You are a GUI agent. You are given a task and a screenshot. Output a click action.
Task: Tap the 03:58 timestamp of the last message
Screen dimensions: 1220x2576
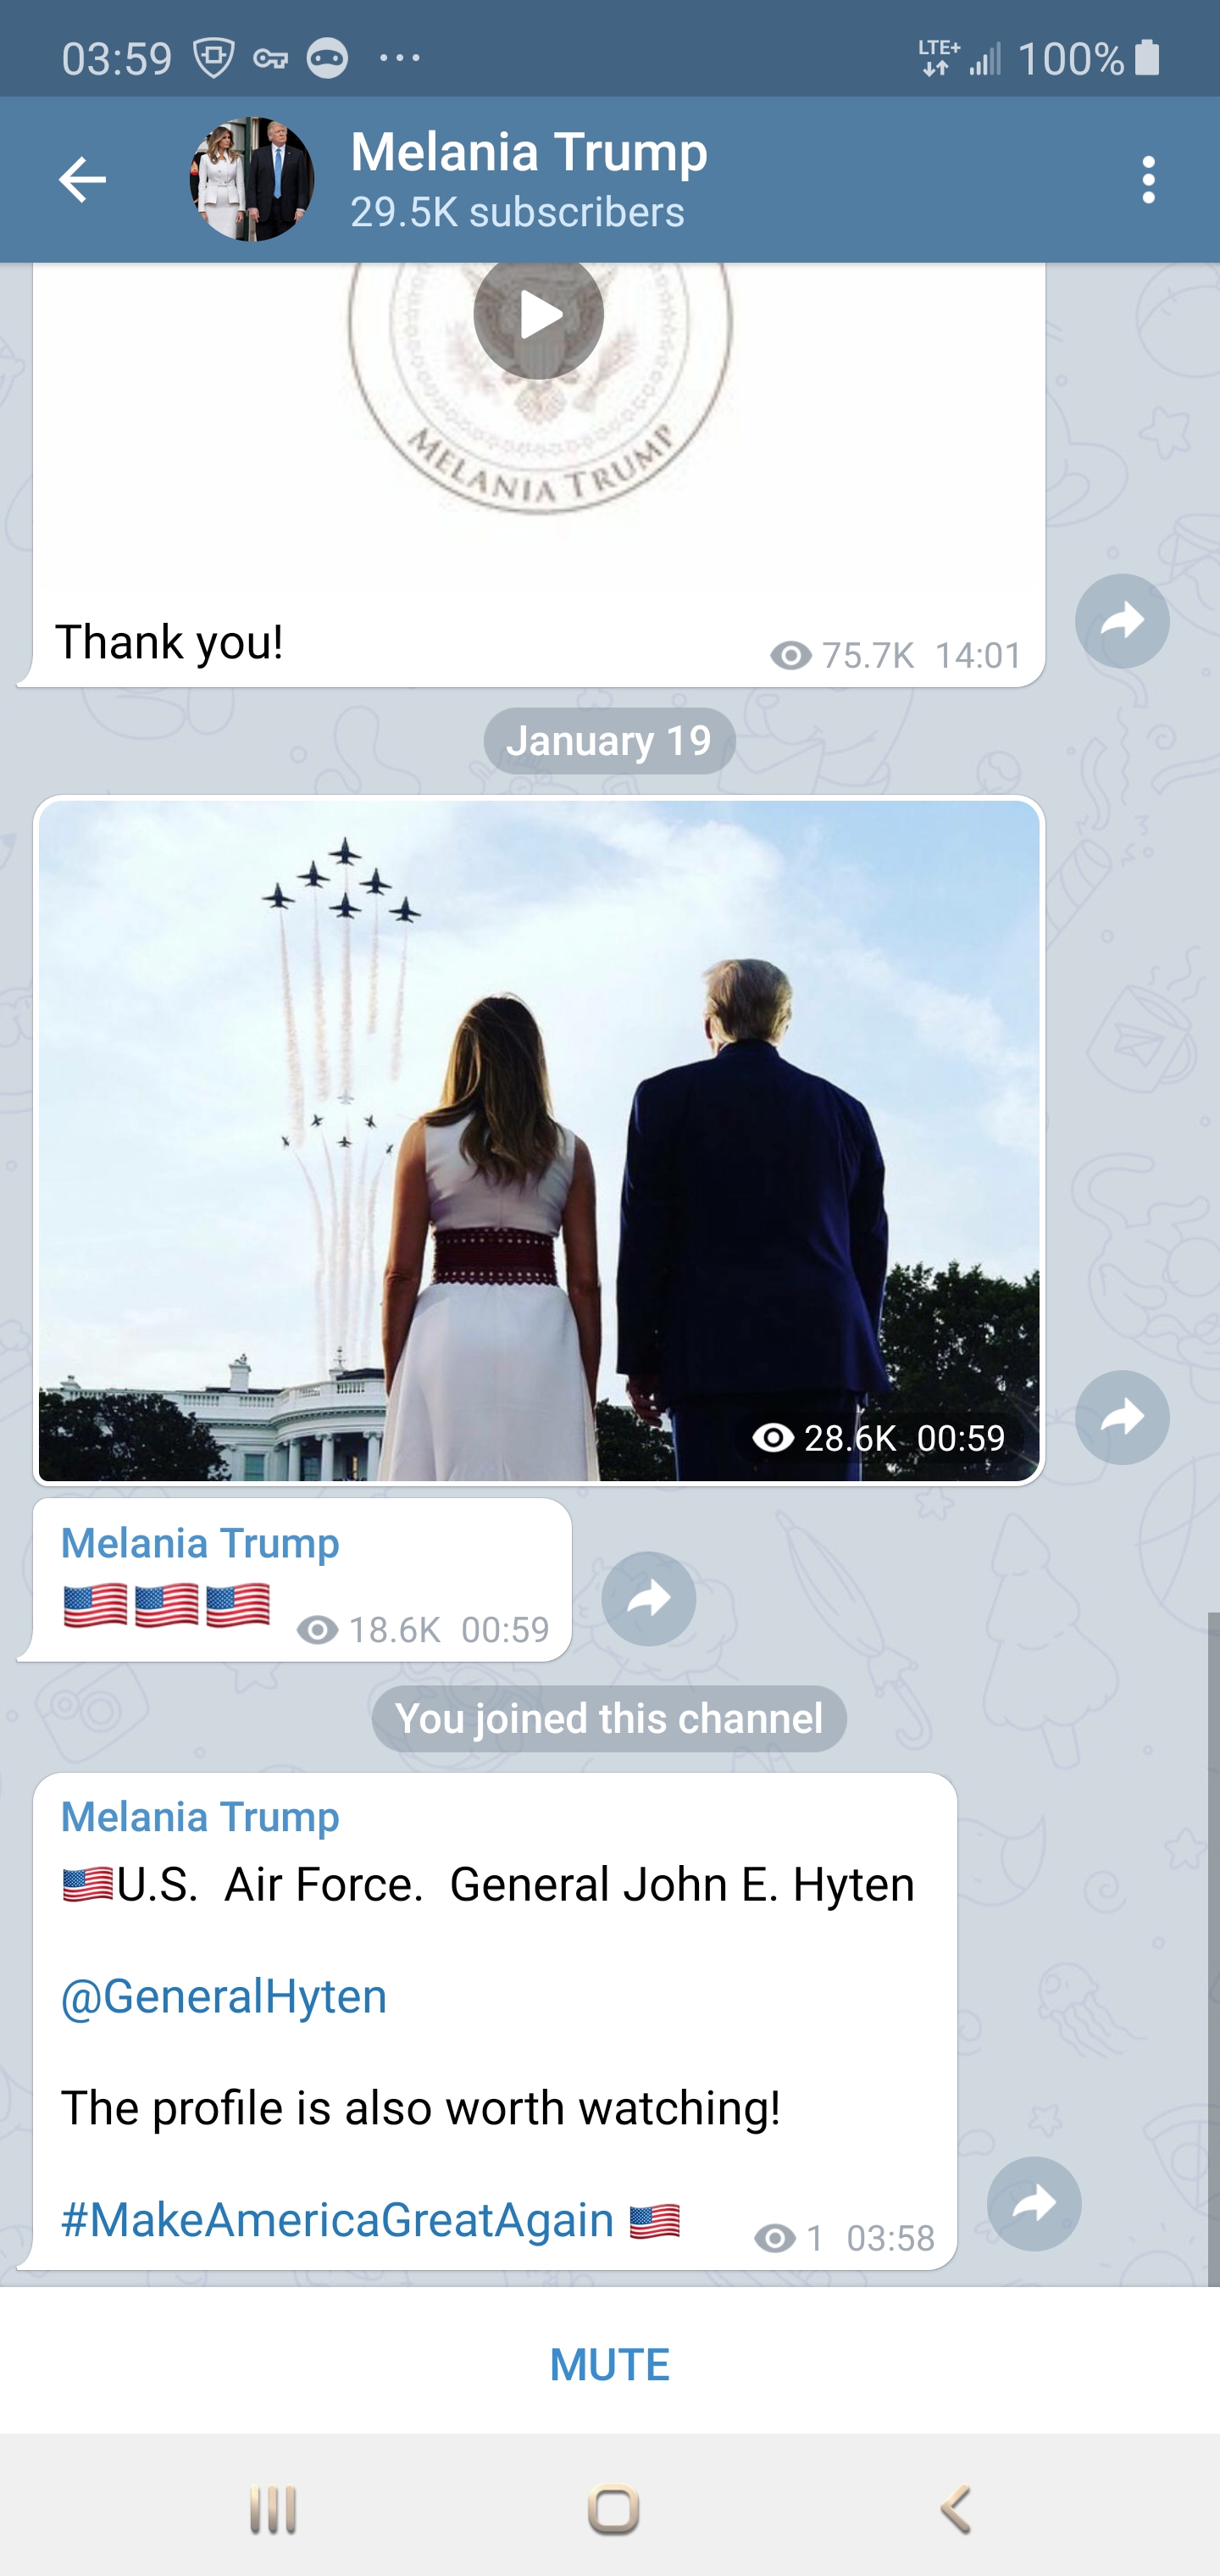coord(890,2238)
